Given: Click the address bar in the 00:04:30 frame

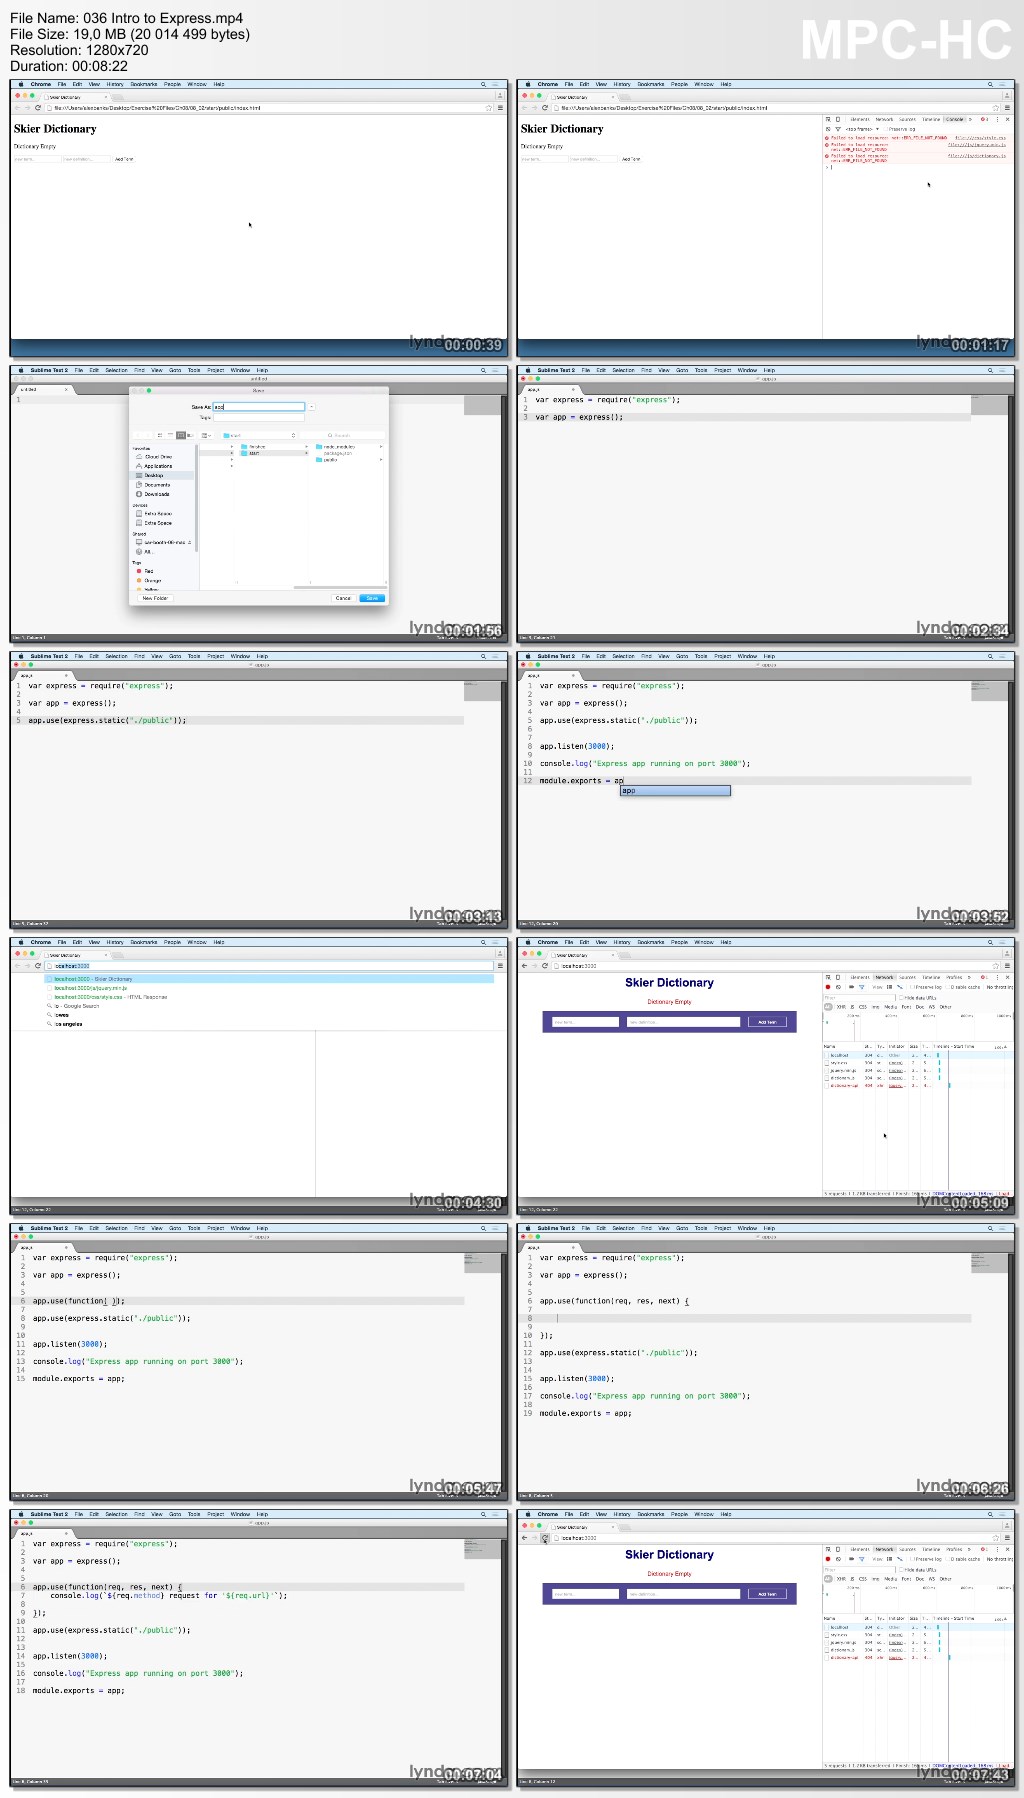Looking at the screenshot, I should 270,966.
